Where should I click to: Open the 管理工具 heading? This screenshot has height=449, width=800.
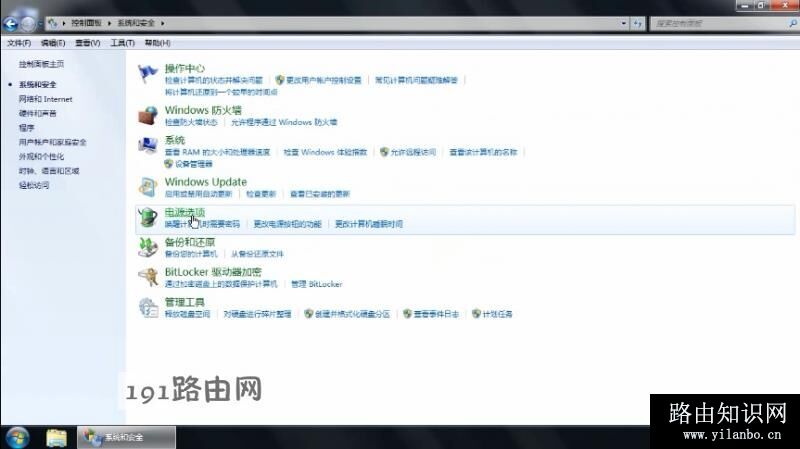coord(184,302)
